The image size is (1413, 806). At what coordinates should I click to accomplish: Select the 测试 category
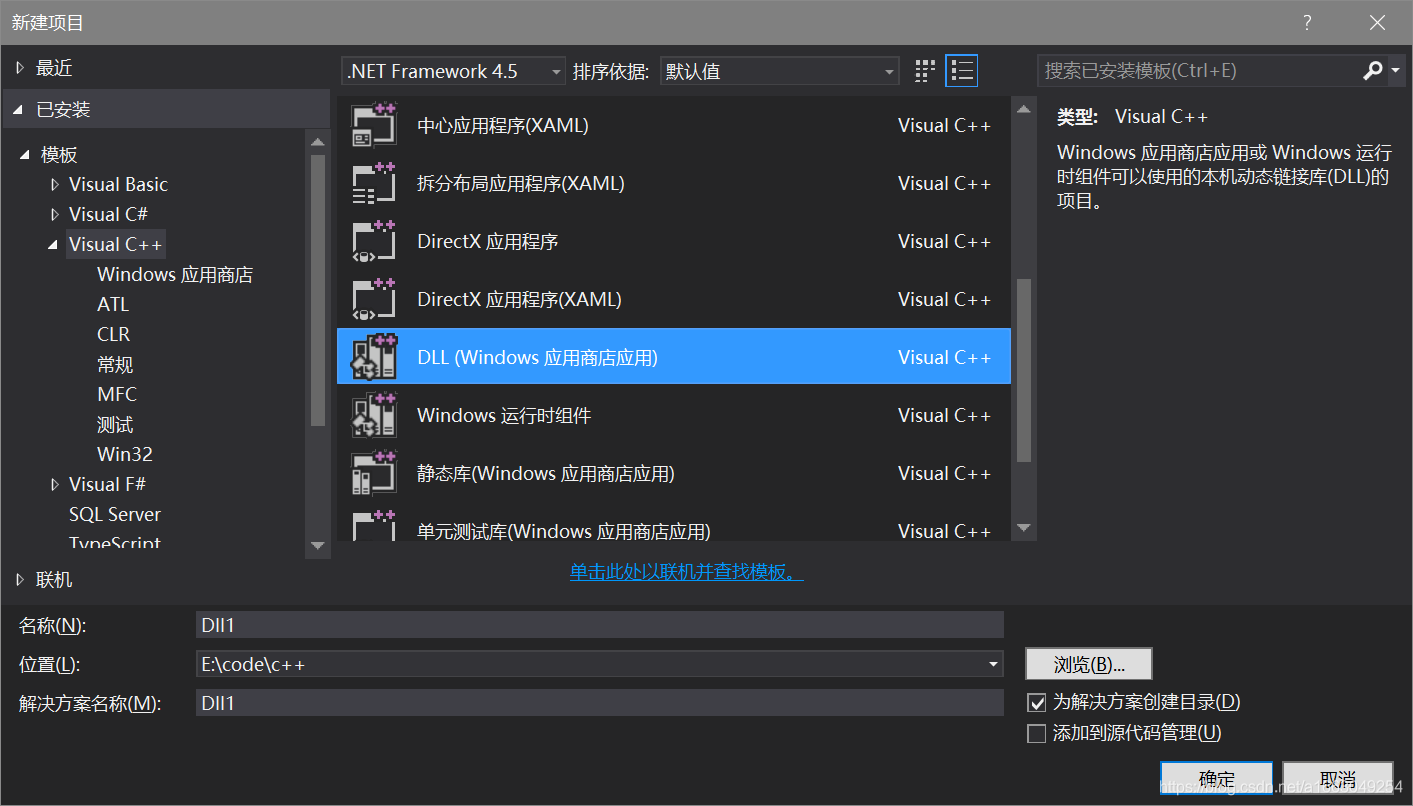point(115,425)
